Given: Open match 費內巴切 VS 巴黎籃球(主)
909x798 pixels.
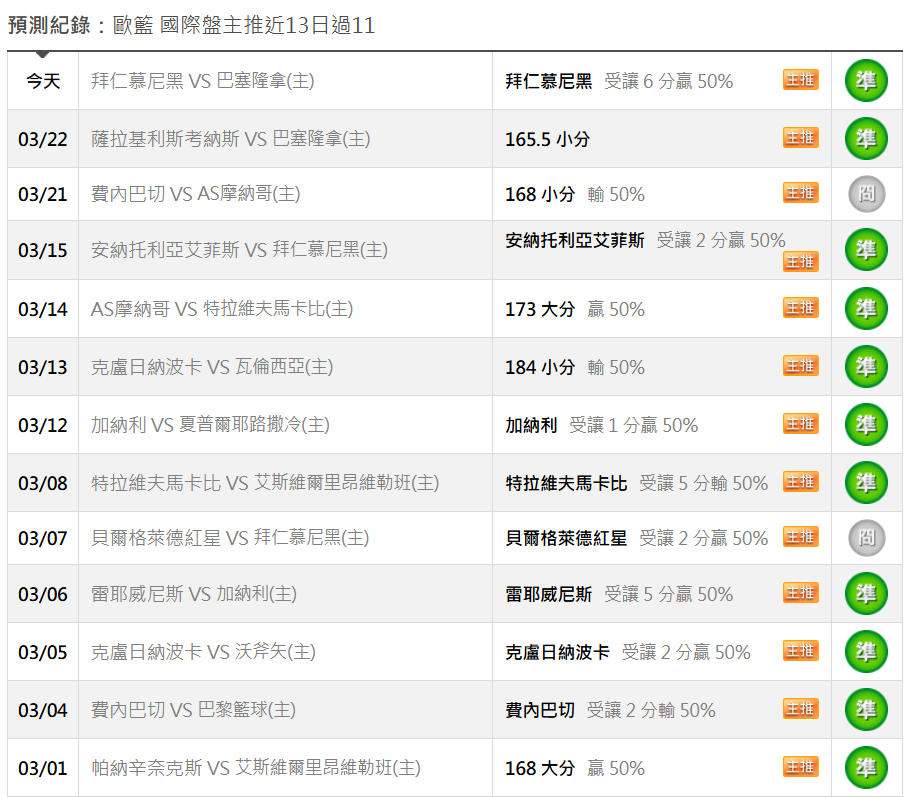Looking at the screenshot, I should tap(193, 709).
